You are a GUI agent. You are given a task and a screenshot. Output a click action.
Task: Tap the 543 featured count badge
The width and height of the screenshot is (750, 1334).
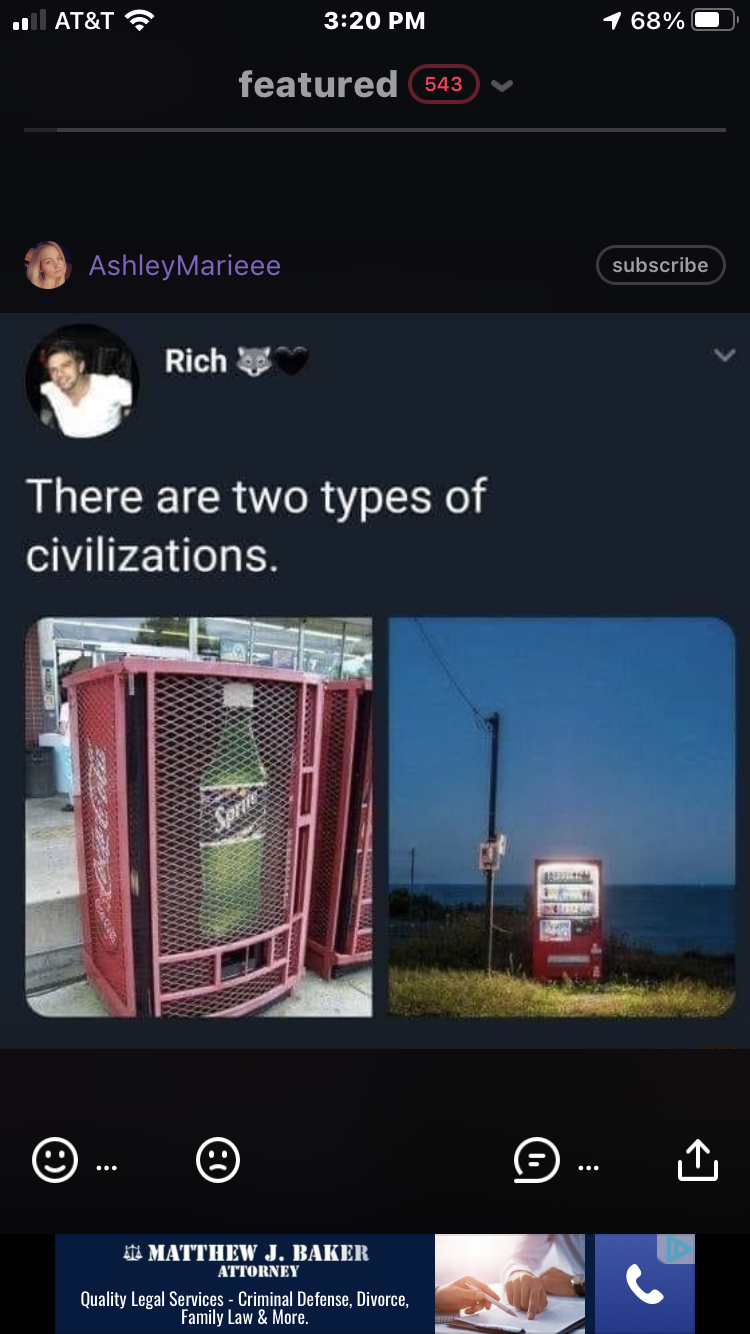point(443,84)
